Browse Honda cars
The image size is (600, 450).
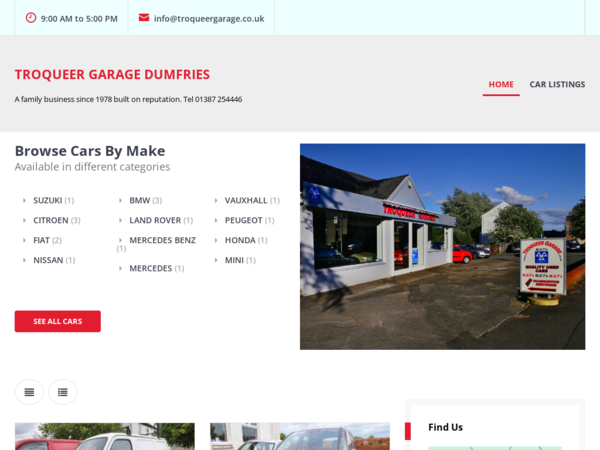click(240, 240)
